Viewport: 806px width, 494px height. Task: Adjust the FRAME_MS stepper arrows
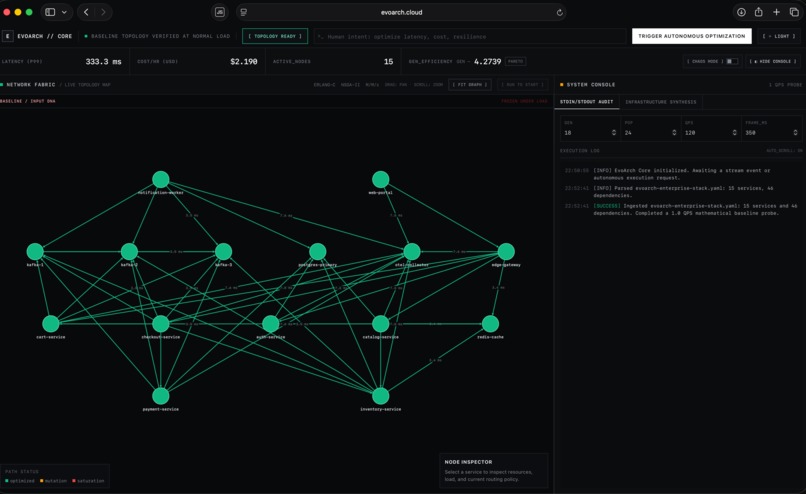tap(795, 133)
